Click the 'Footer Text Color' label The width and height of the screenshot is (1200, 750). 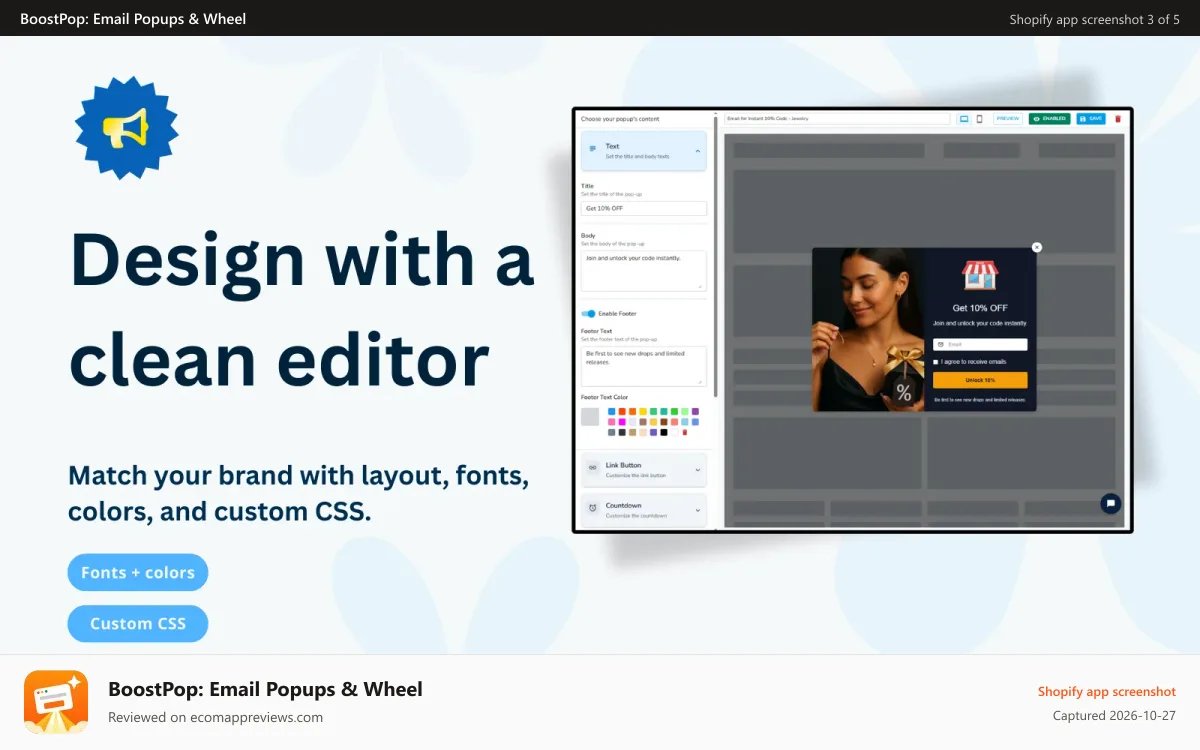(605, 397)
